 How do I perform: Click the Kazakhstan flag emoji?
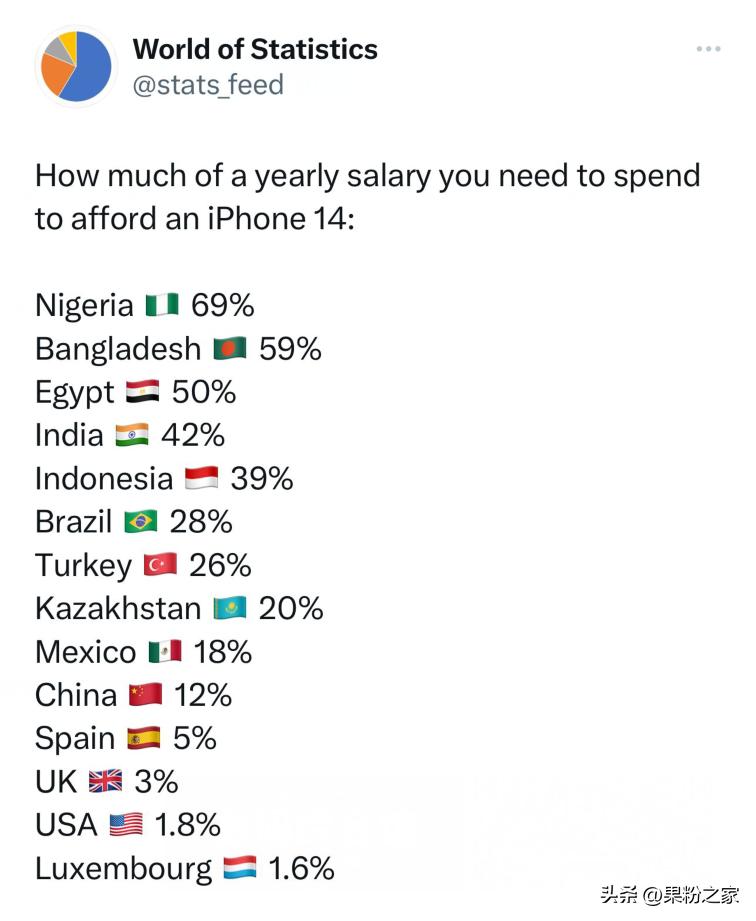[228, 607]
